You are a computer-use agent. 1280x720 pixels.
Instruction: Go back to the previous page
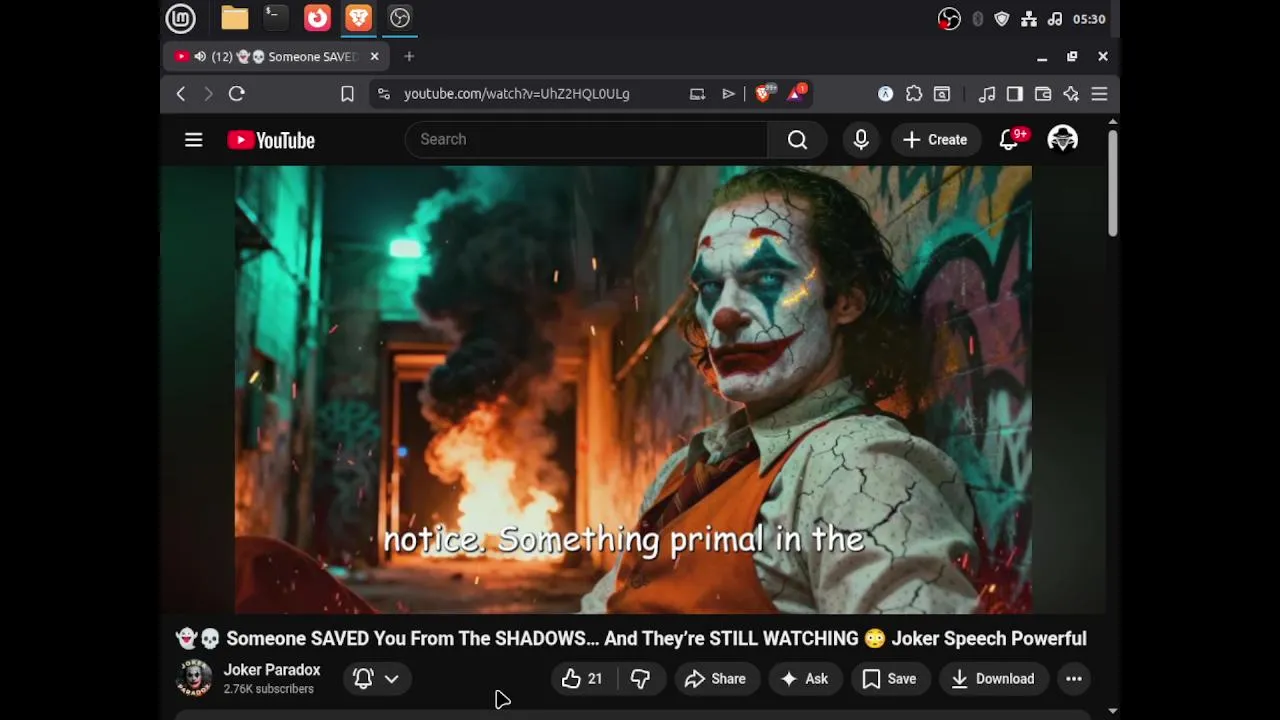tap(181, 94)
